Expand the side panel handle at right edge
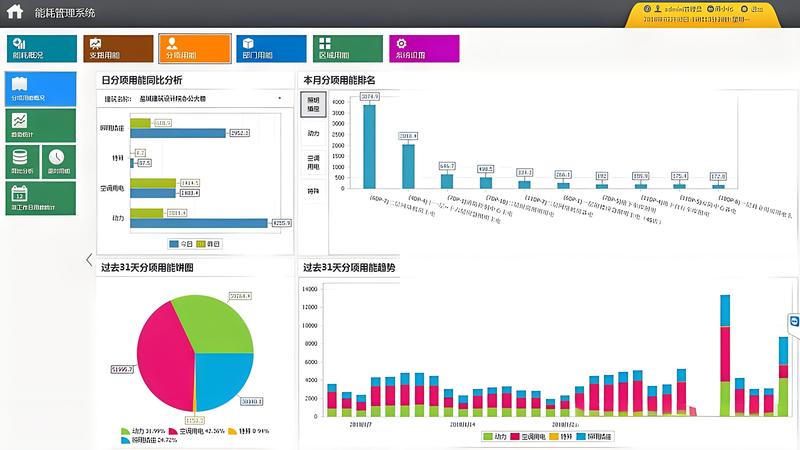800x450 pixels. [x=794, y=321]
